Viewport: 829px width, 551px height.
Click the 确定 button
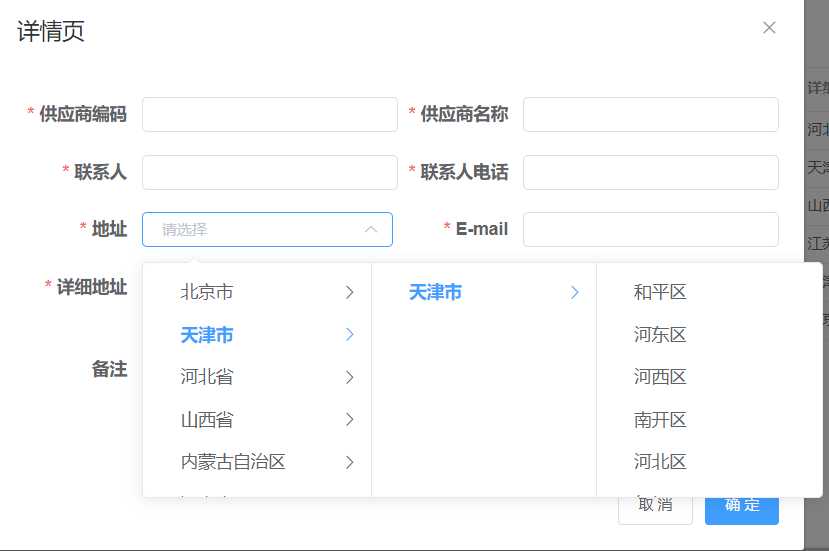pyautogui.click(x=742, y=510)
